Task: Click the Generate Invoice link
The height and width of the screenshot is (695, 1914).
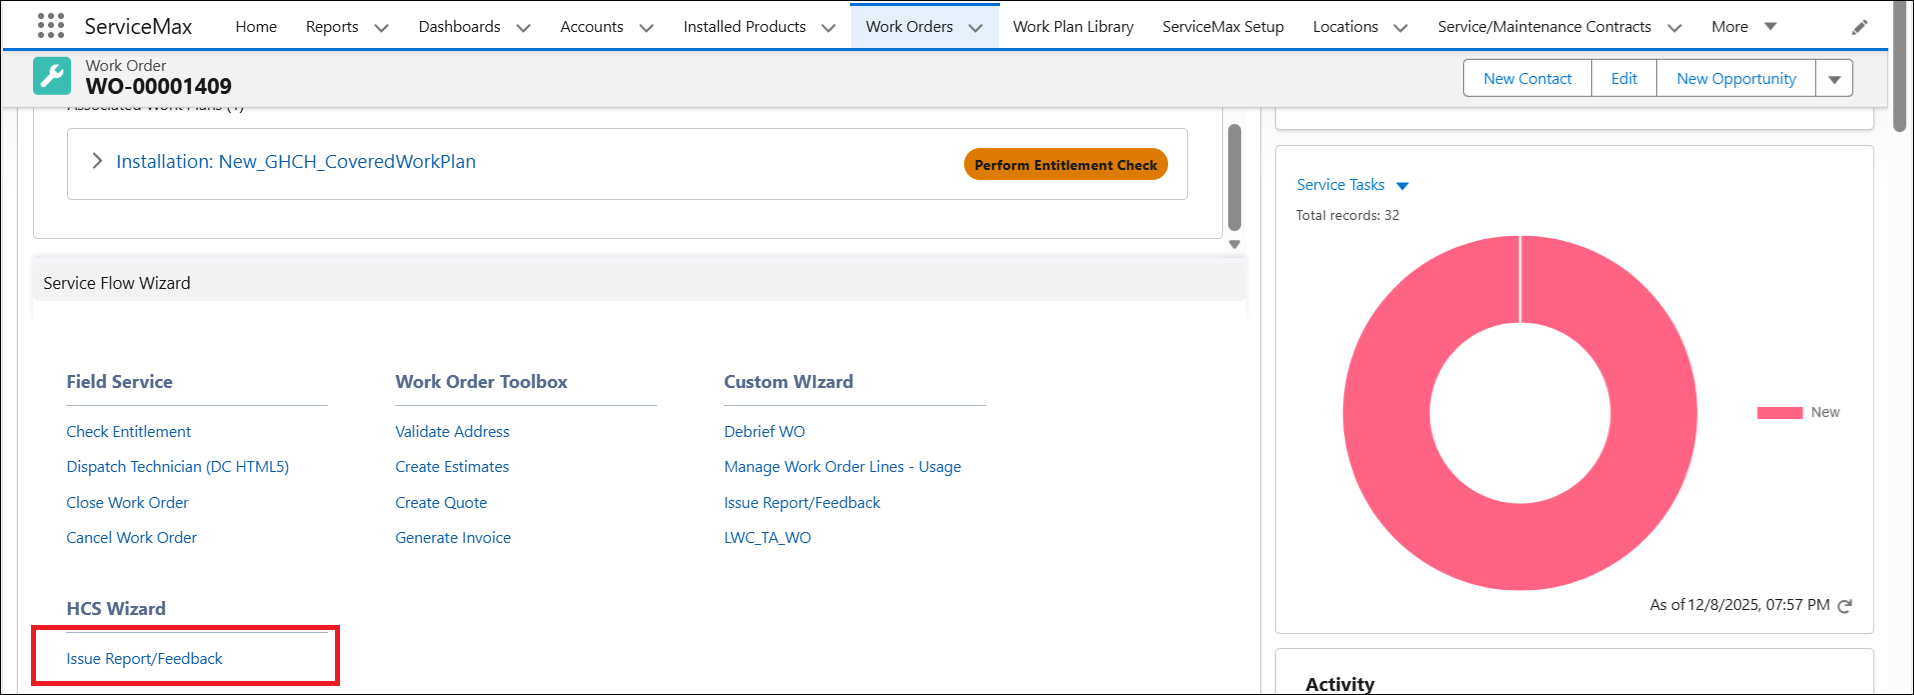Action: [x=453, y=538]
